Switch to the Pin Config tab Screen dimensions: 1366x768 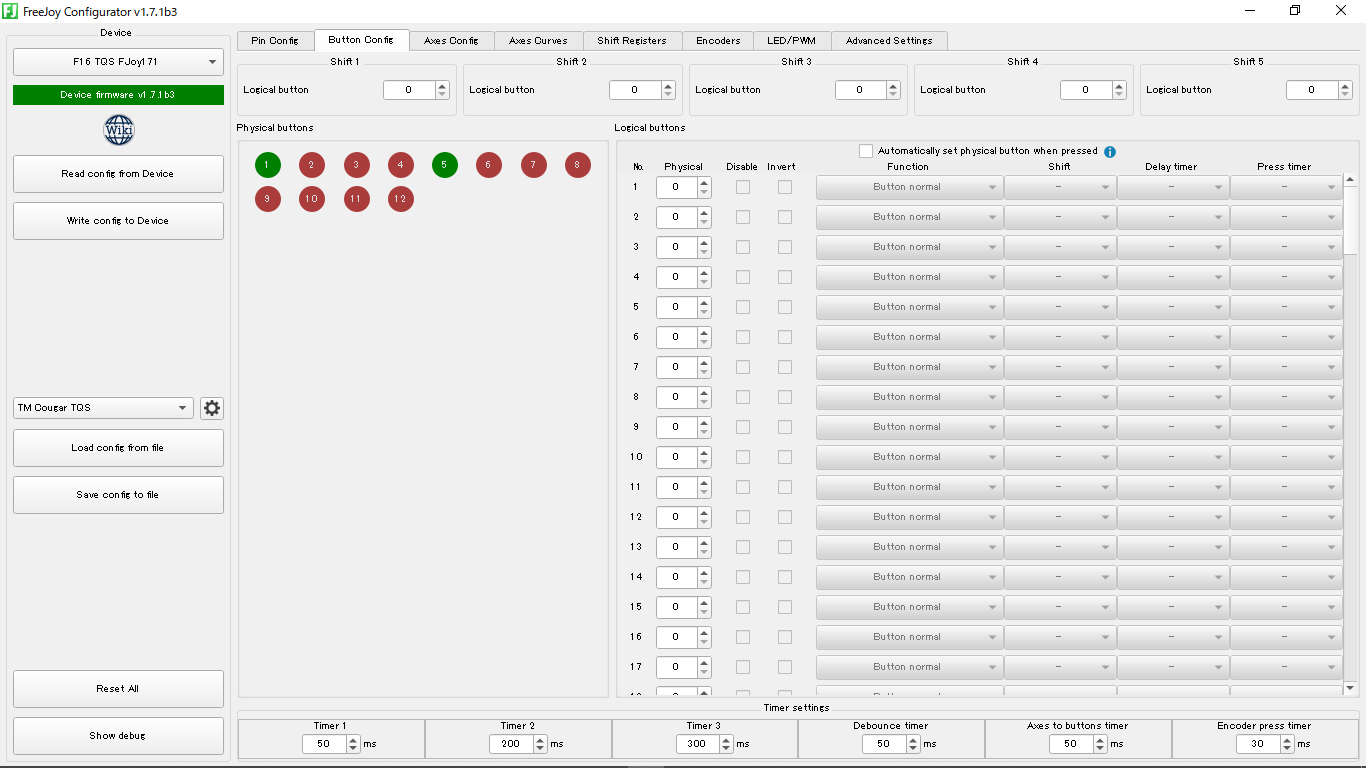[x=275, y=41]
